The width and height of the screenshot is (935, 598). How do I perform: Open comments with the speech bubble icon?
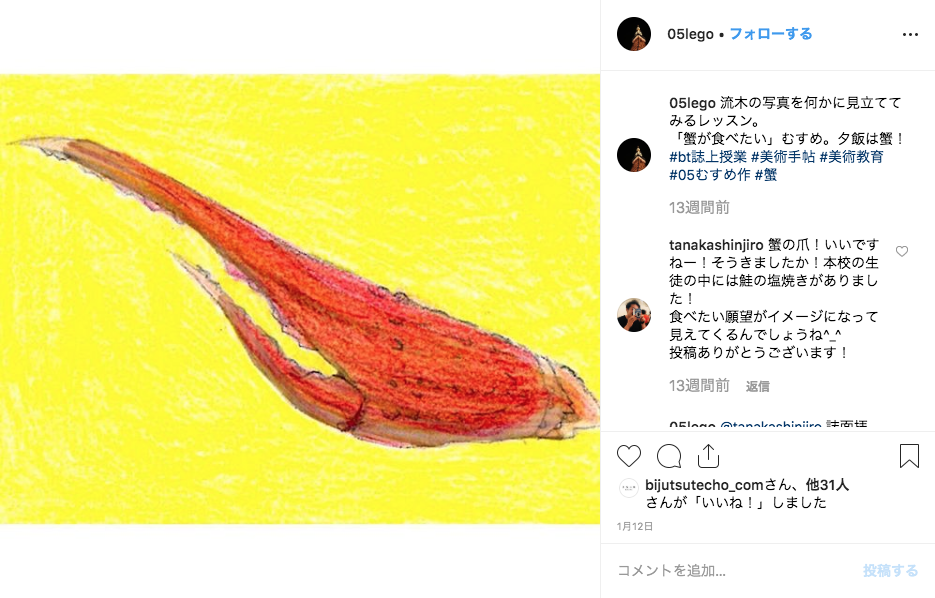669,456
